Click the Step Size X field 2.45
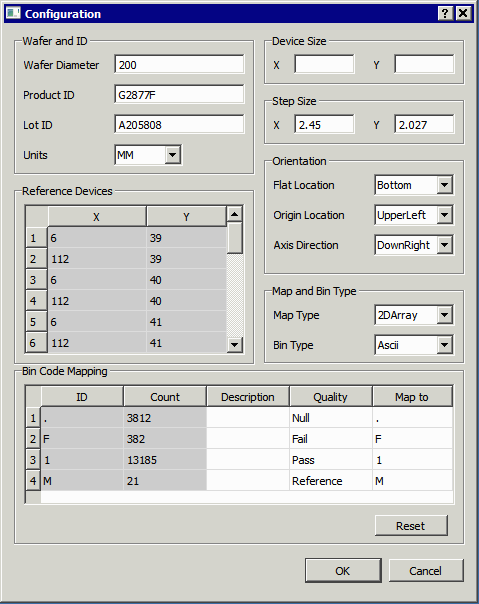The width and height of the screenshot is (479, 604). (324, 124)
